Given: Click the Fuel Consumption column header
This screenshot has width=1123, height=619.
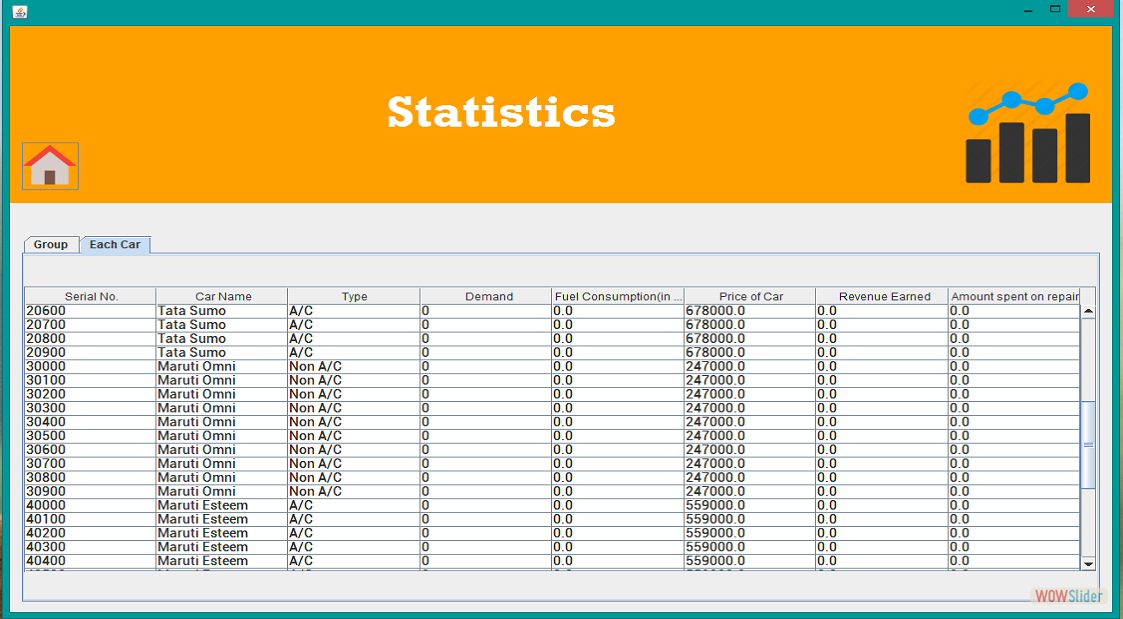Looking at the screenshot, I should [618, 296].
